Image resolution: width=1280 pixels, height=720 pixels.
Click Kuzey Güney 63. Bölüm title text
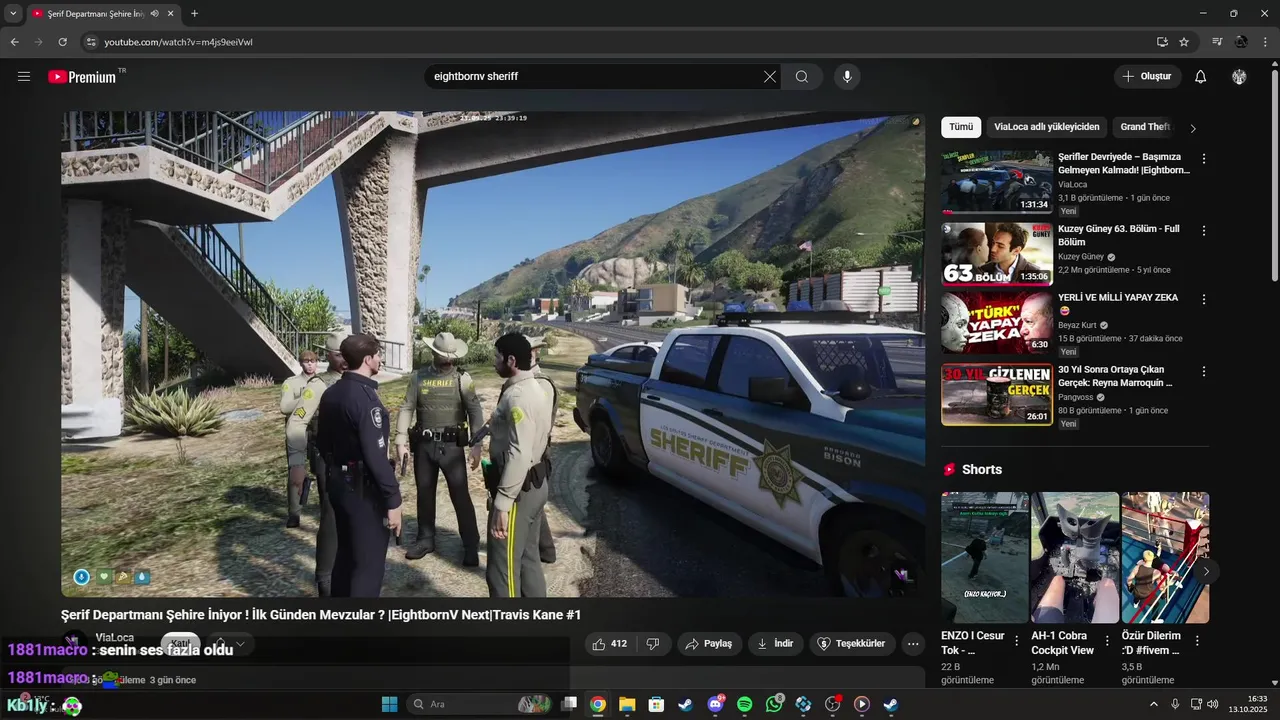[x=1118, y=235]
